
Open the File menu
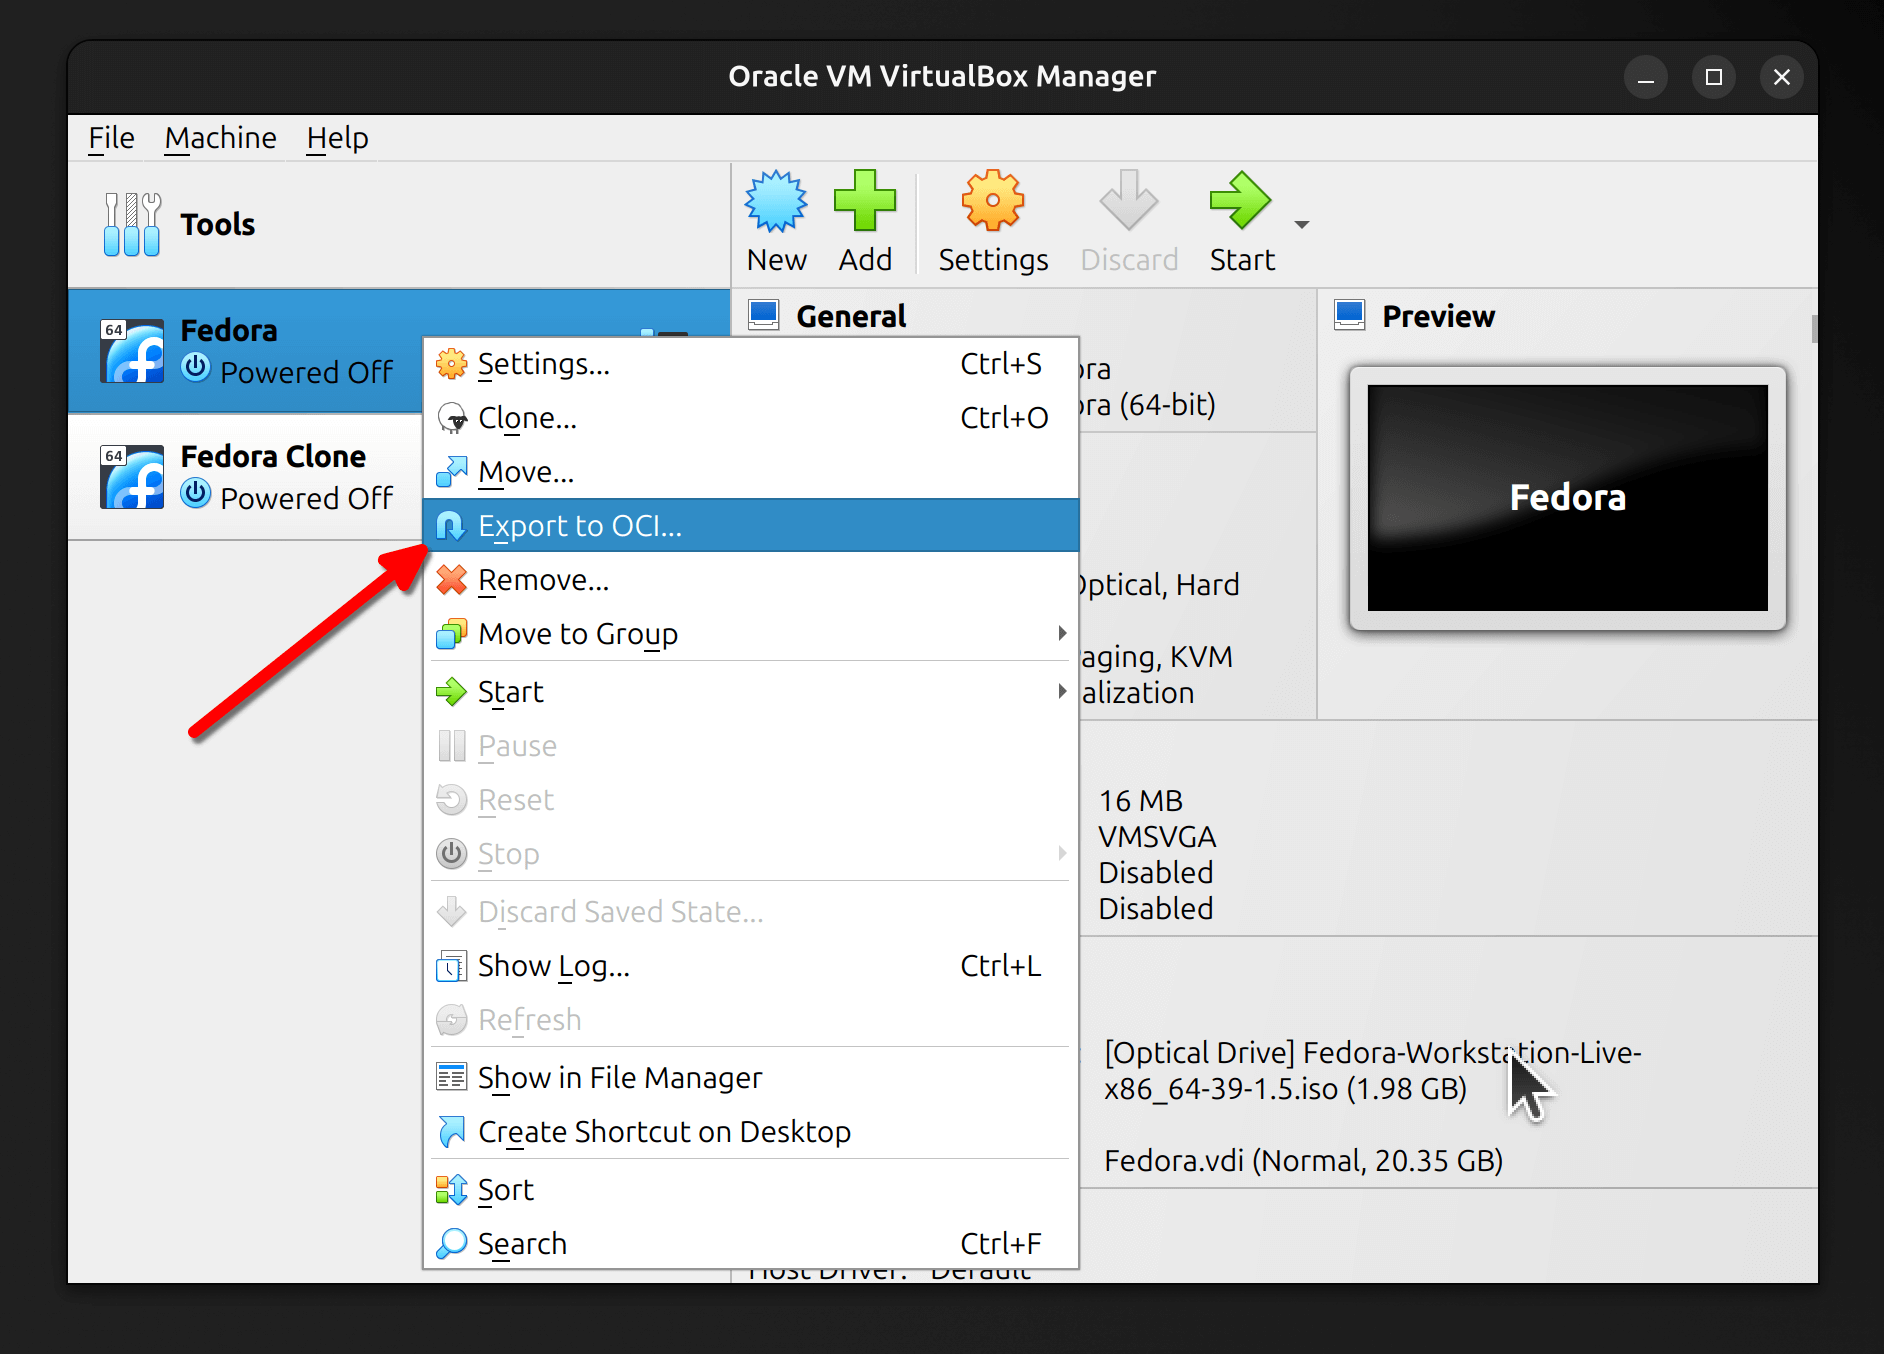(111, 138)
